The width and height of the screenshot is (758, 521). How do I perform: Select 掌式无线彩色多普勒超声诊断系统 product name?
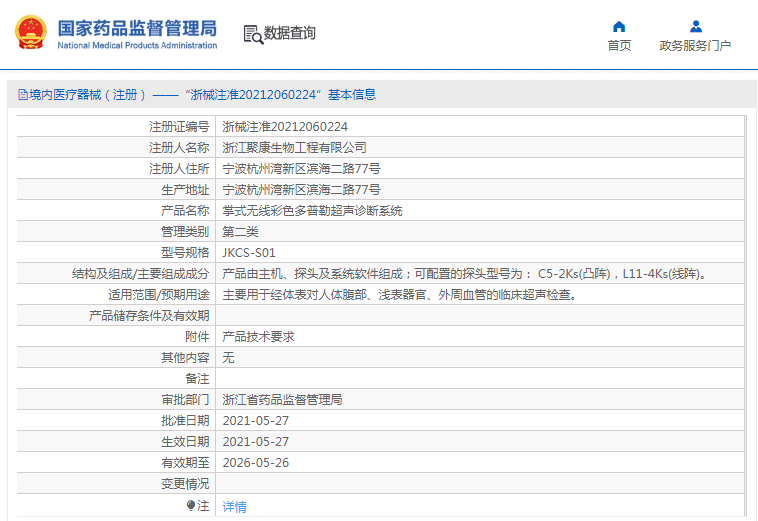tap(312, 211)
